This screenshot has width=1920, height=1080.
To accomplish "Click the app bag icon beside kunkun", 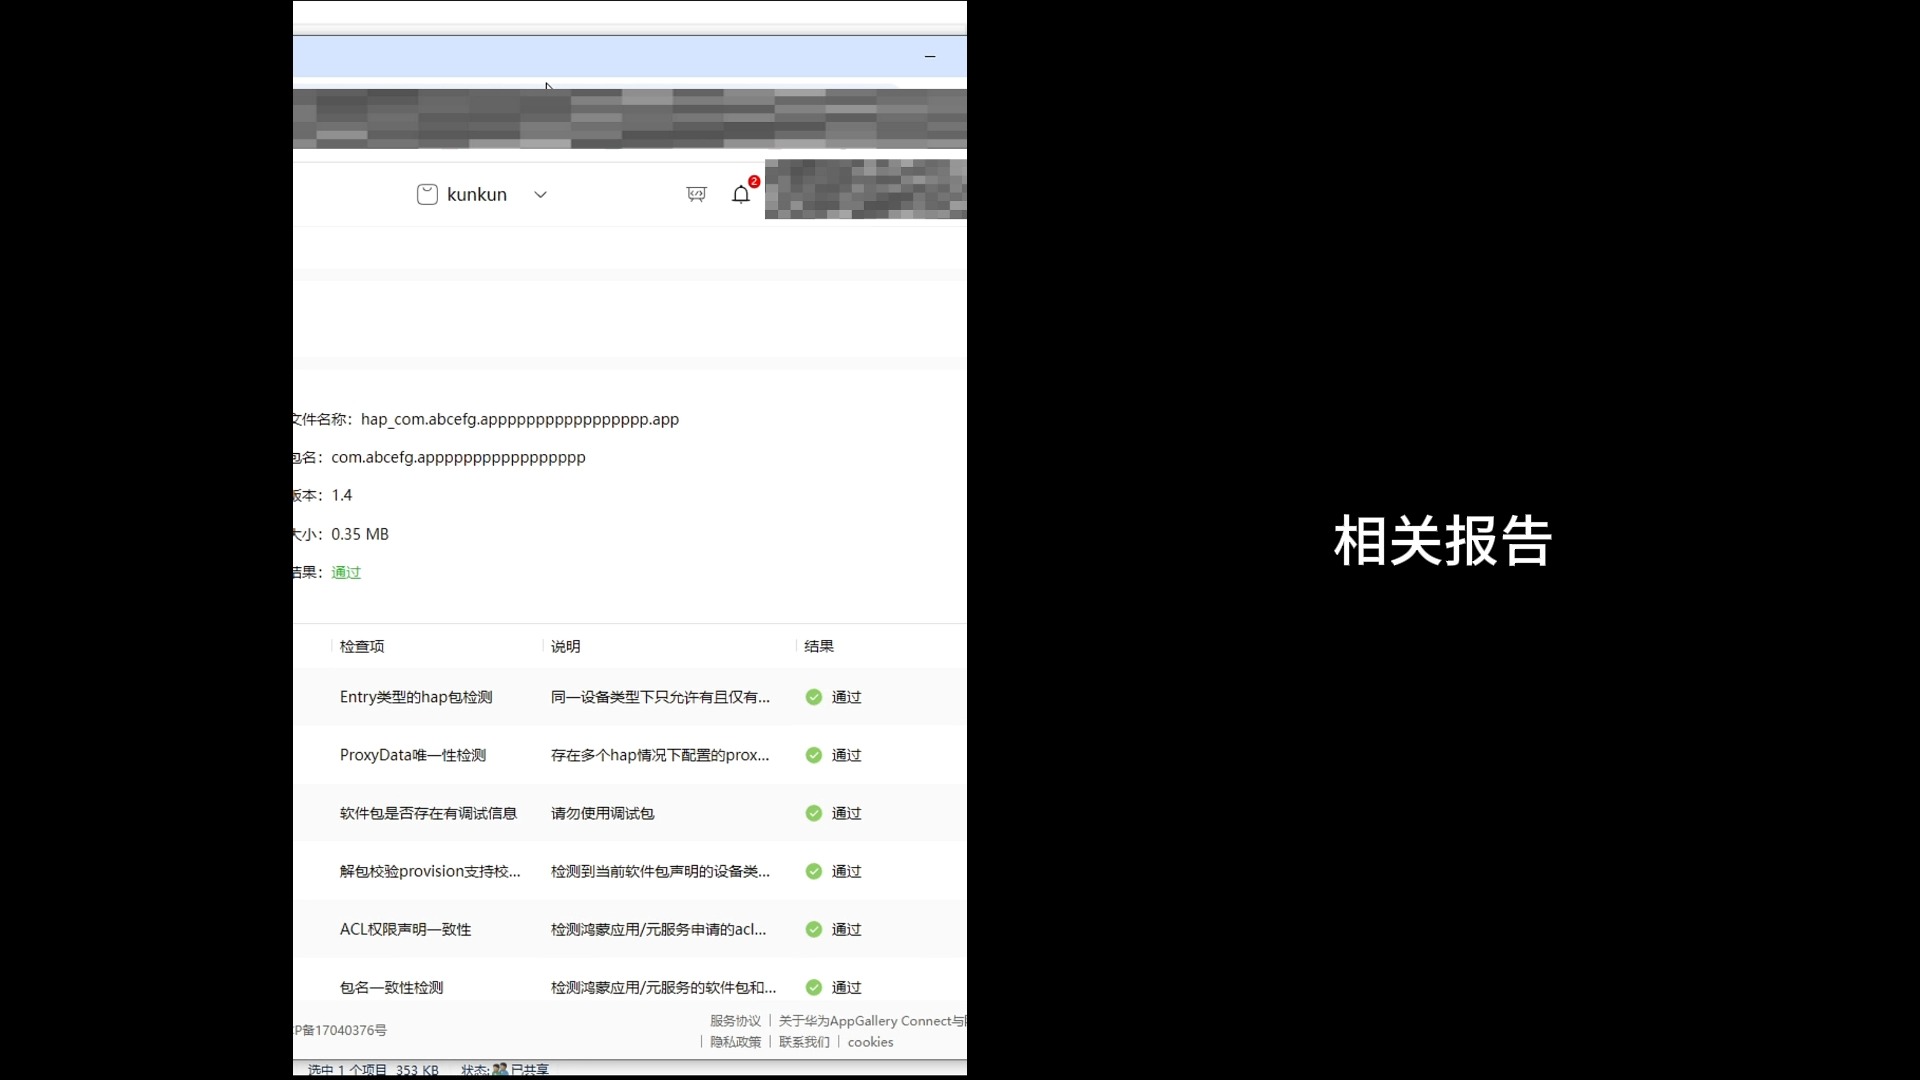I will point(427,194).
